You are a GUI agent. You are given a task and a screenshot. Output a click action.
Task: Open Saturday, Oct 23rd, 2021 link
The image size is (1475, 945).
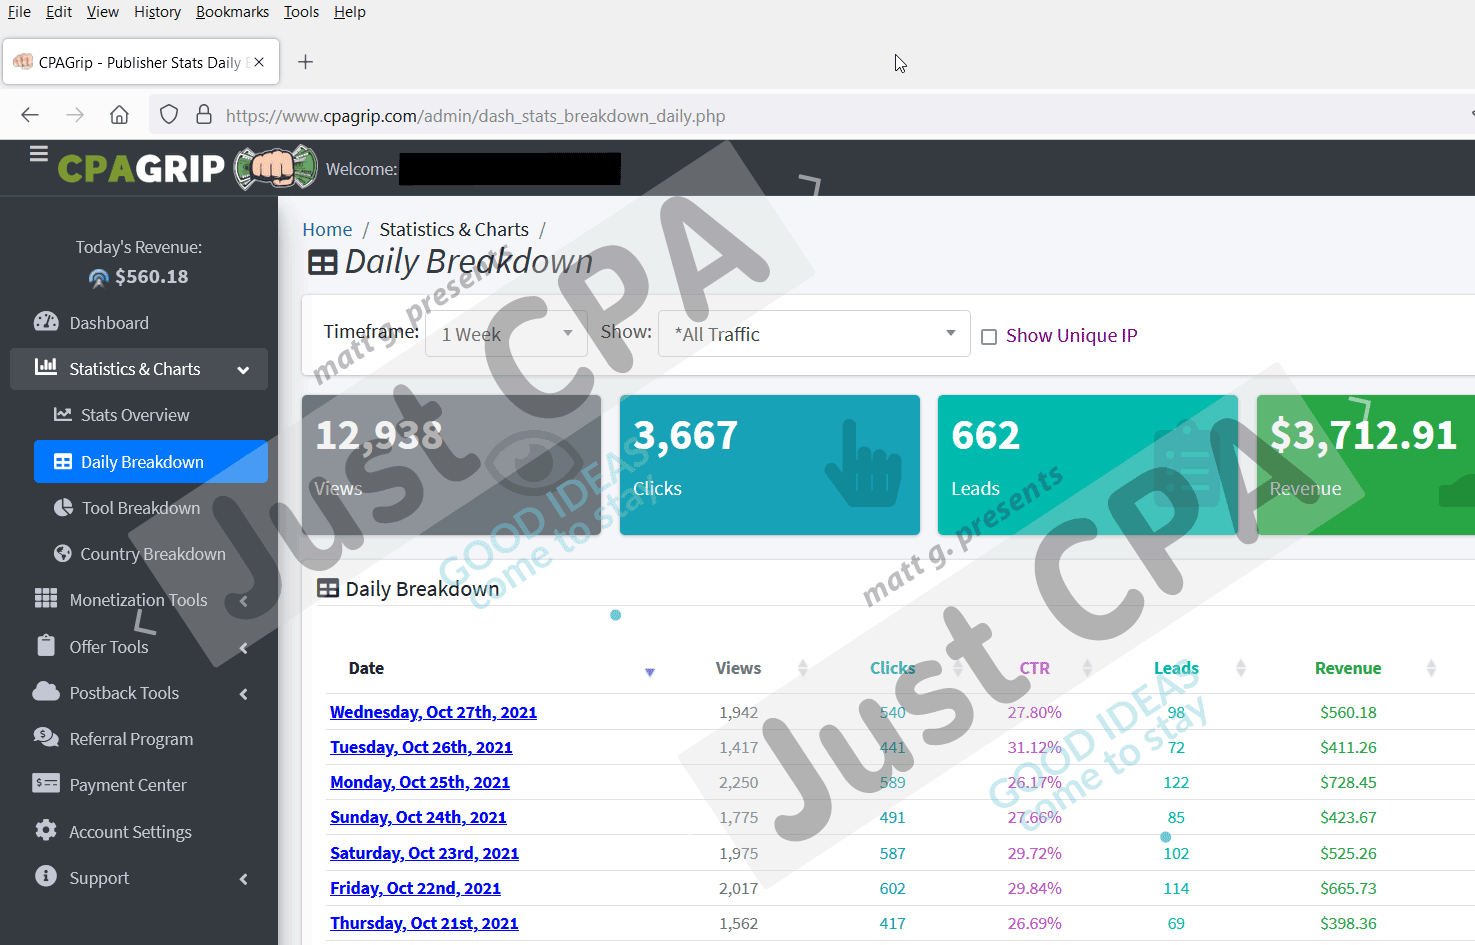point(424,853)
